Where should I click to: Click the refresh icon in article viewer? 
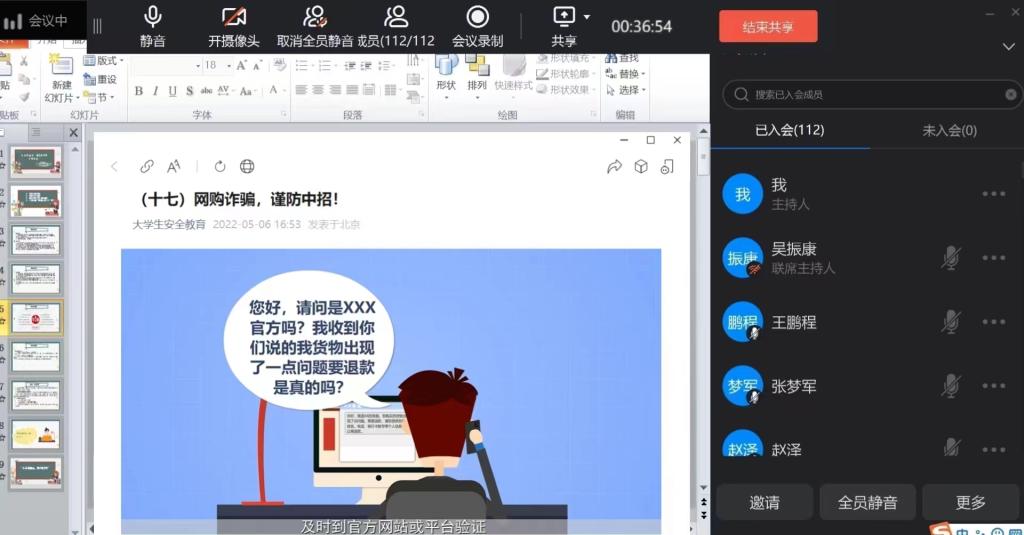pos(220,166)
